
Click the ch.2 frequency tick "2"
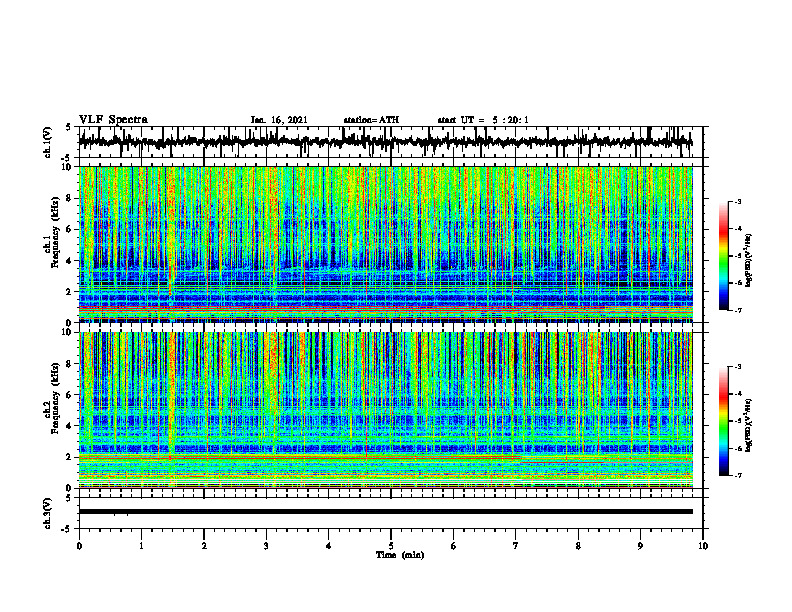click(x=69, y=457)
